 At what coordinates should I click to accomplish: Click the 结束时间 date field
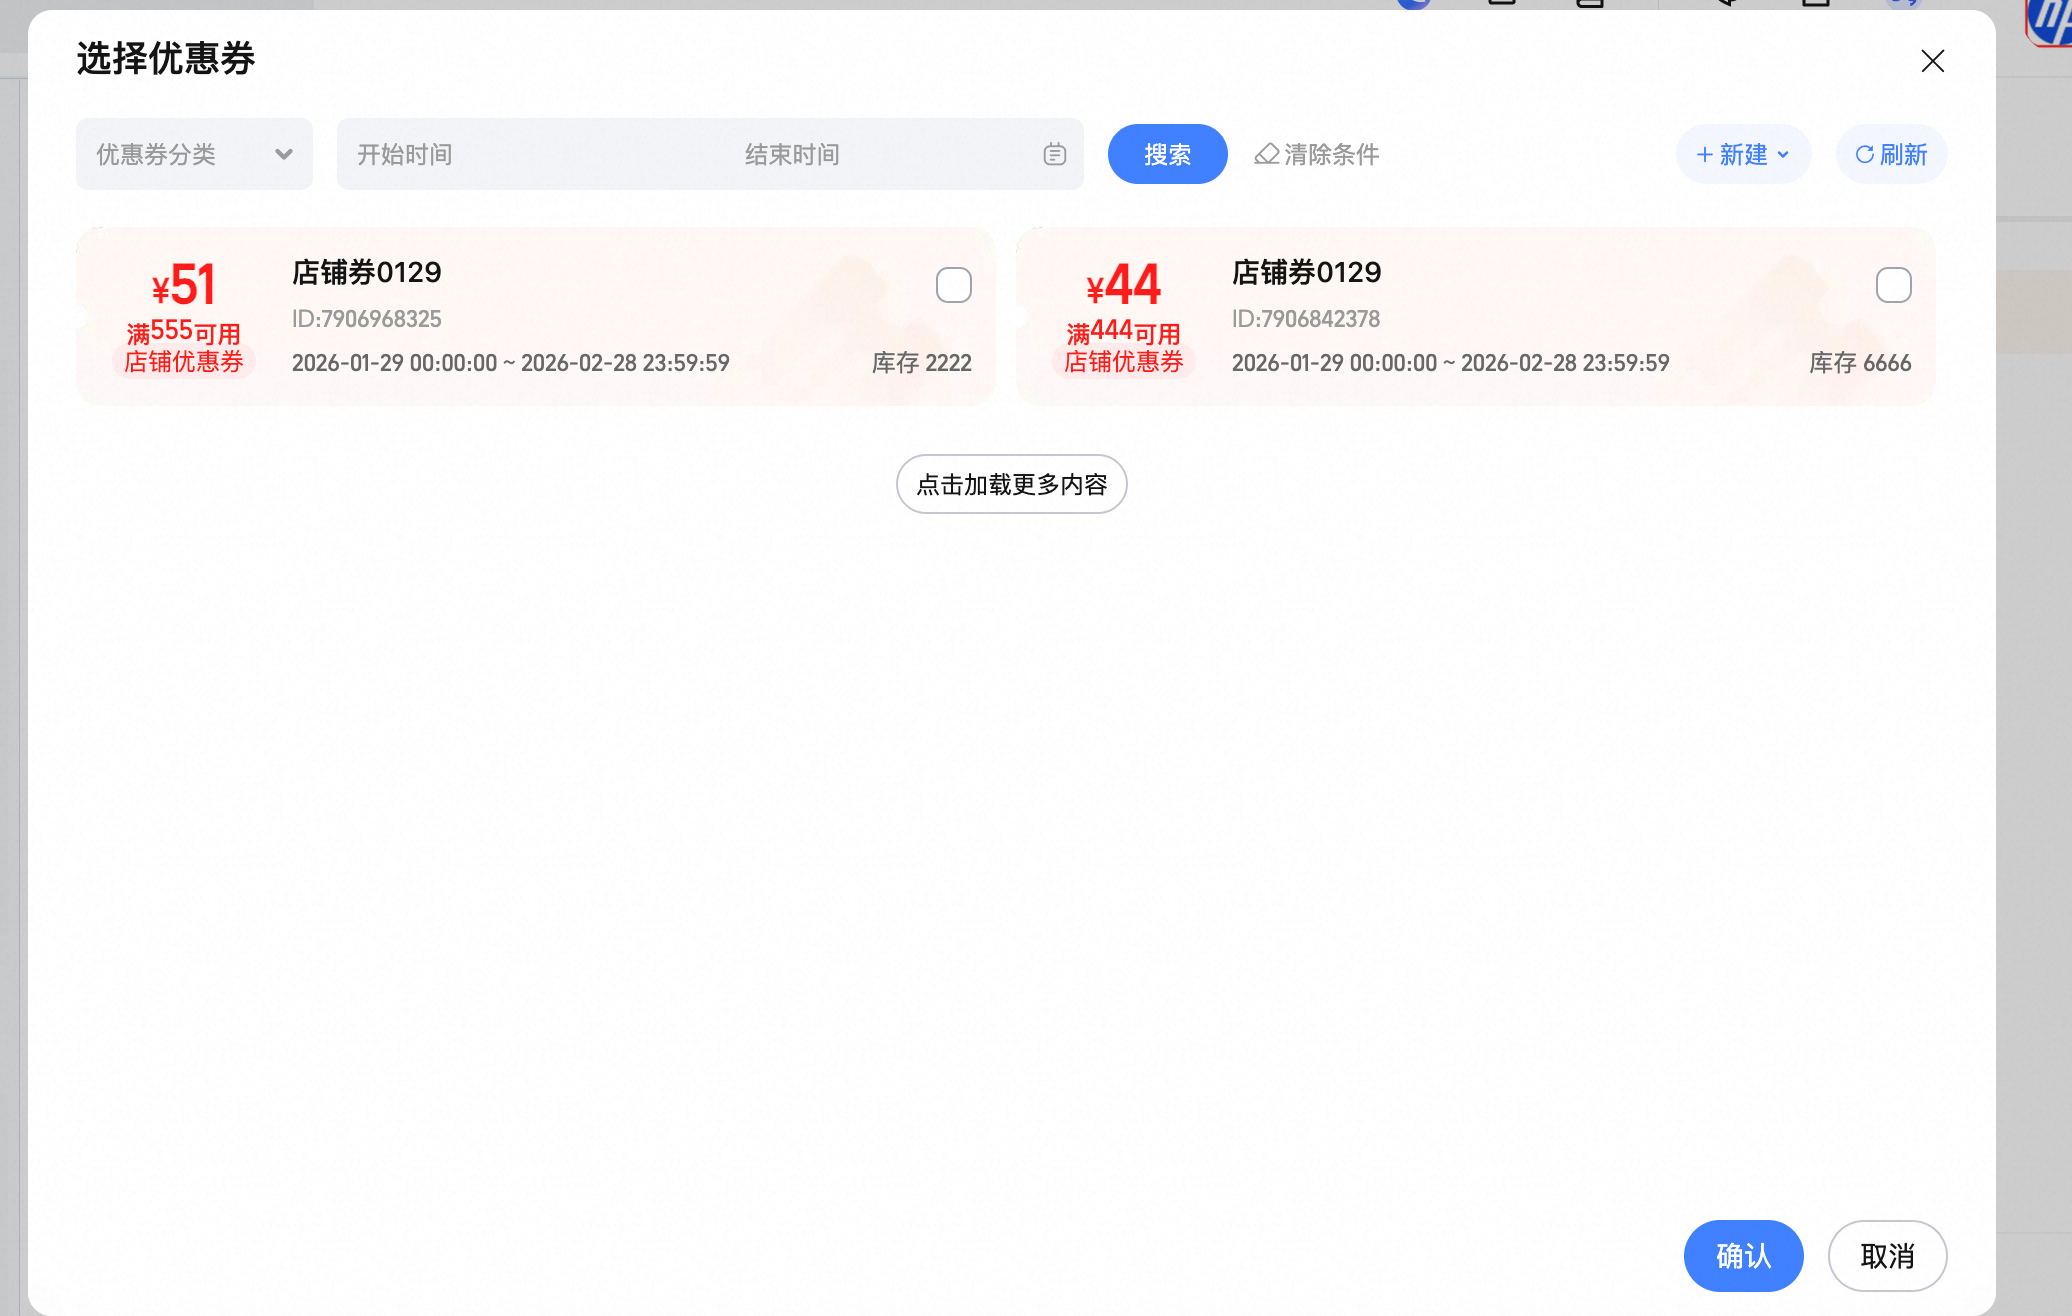792,154
